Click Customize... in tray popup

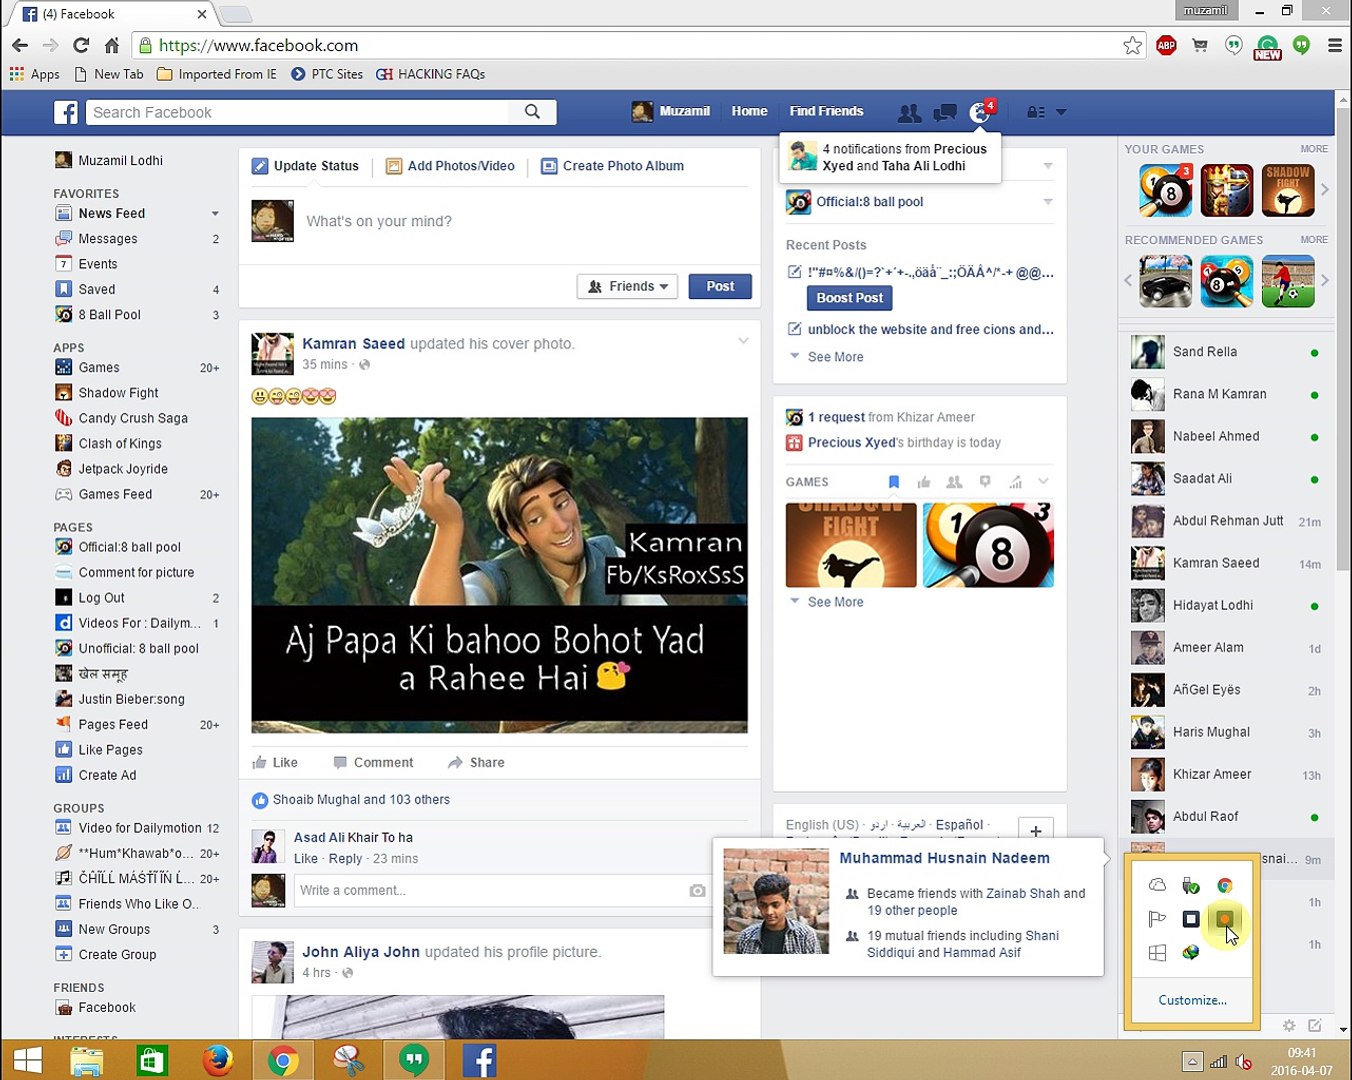point(1192,1000)
